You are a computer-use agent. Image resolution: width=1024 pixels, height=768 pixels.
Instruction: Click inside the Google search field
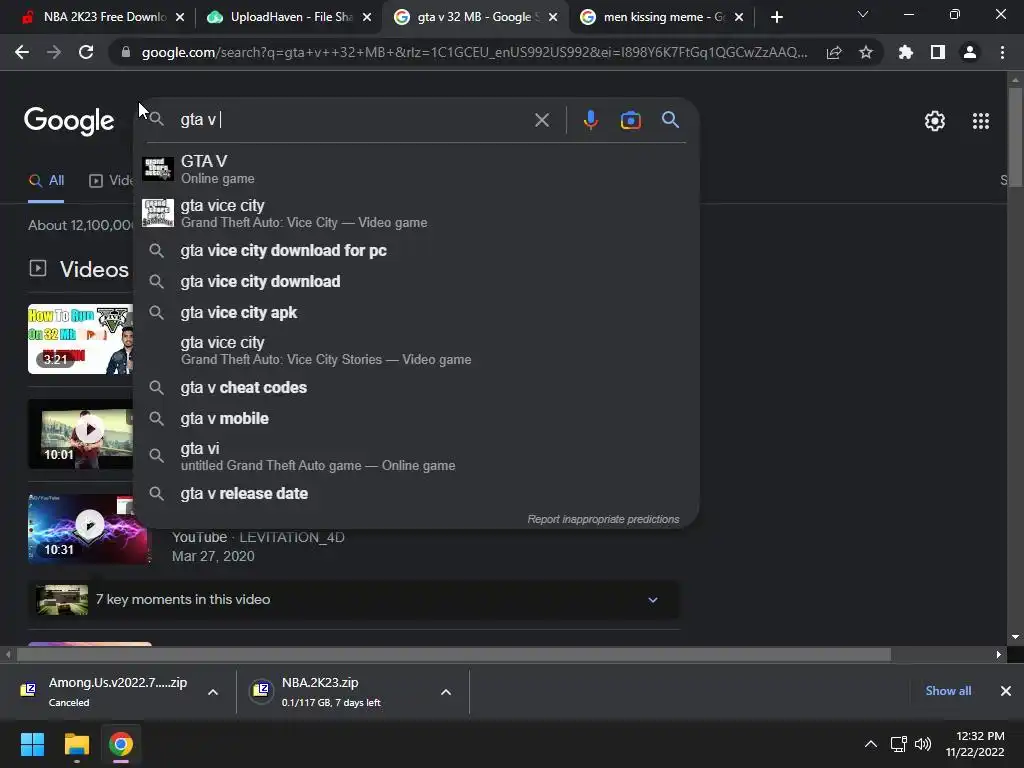pyautogui.click(x=353, y=120)
